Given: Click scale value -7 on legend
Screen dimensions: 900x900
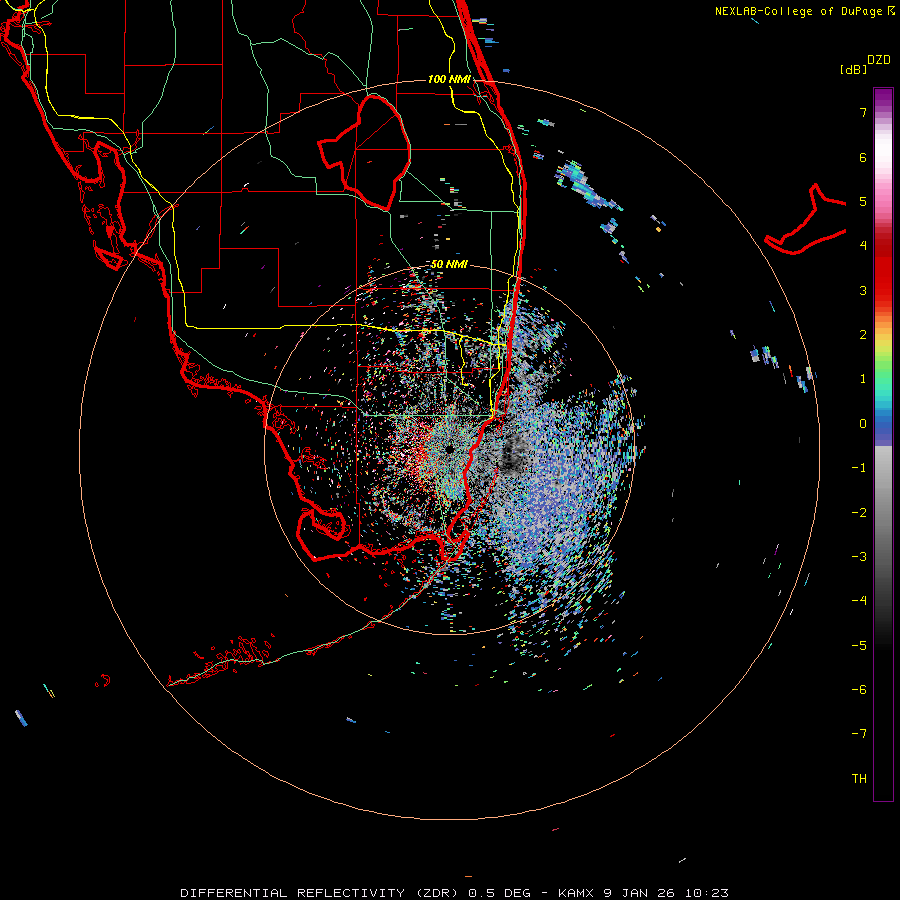Looking at the screenshot, I should click(859, 733).
